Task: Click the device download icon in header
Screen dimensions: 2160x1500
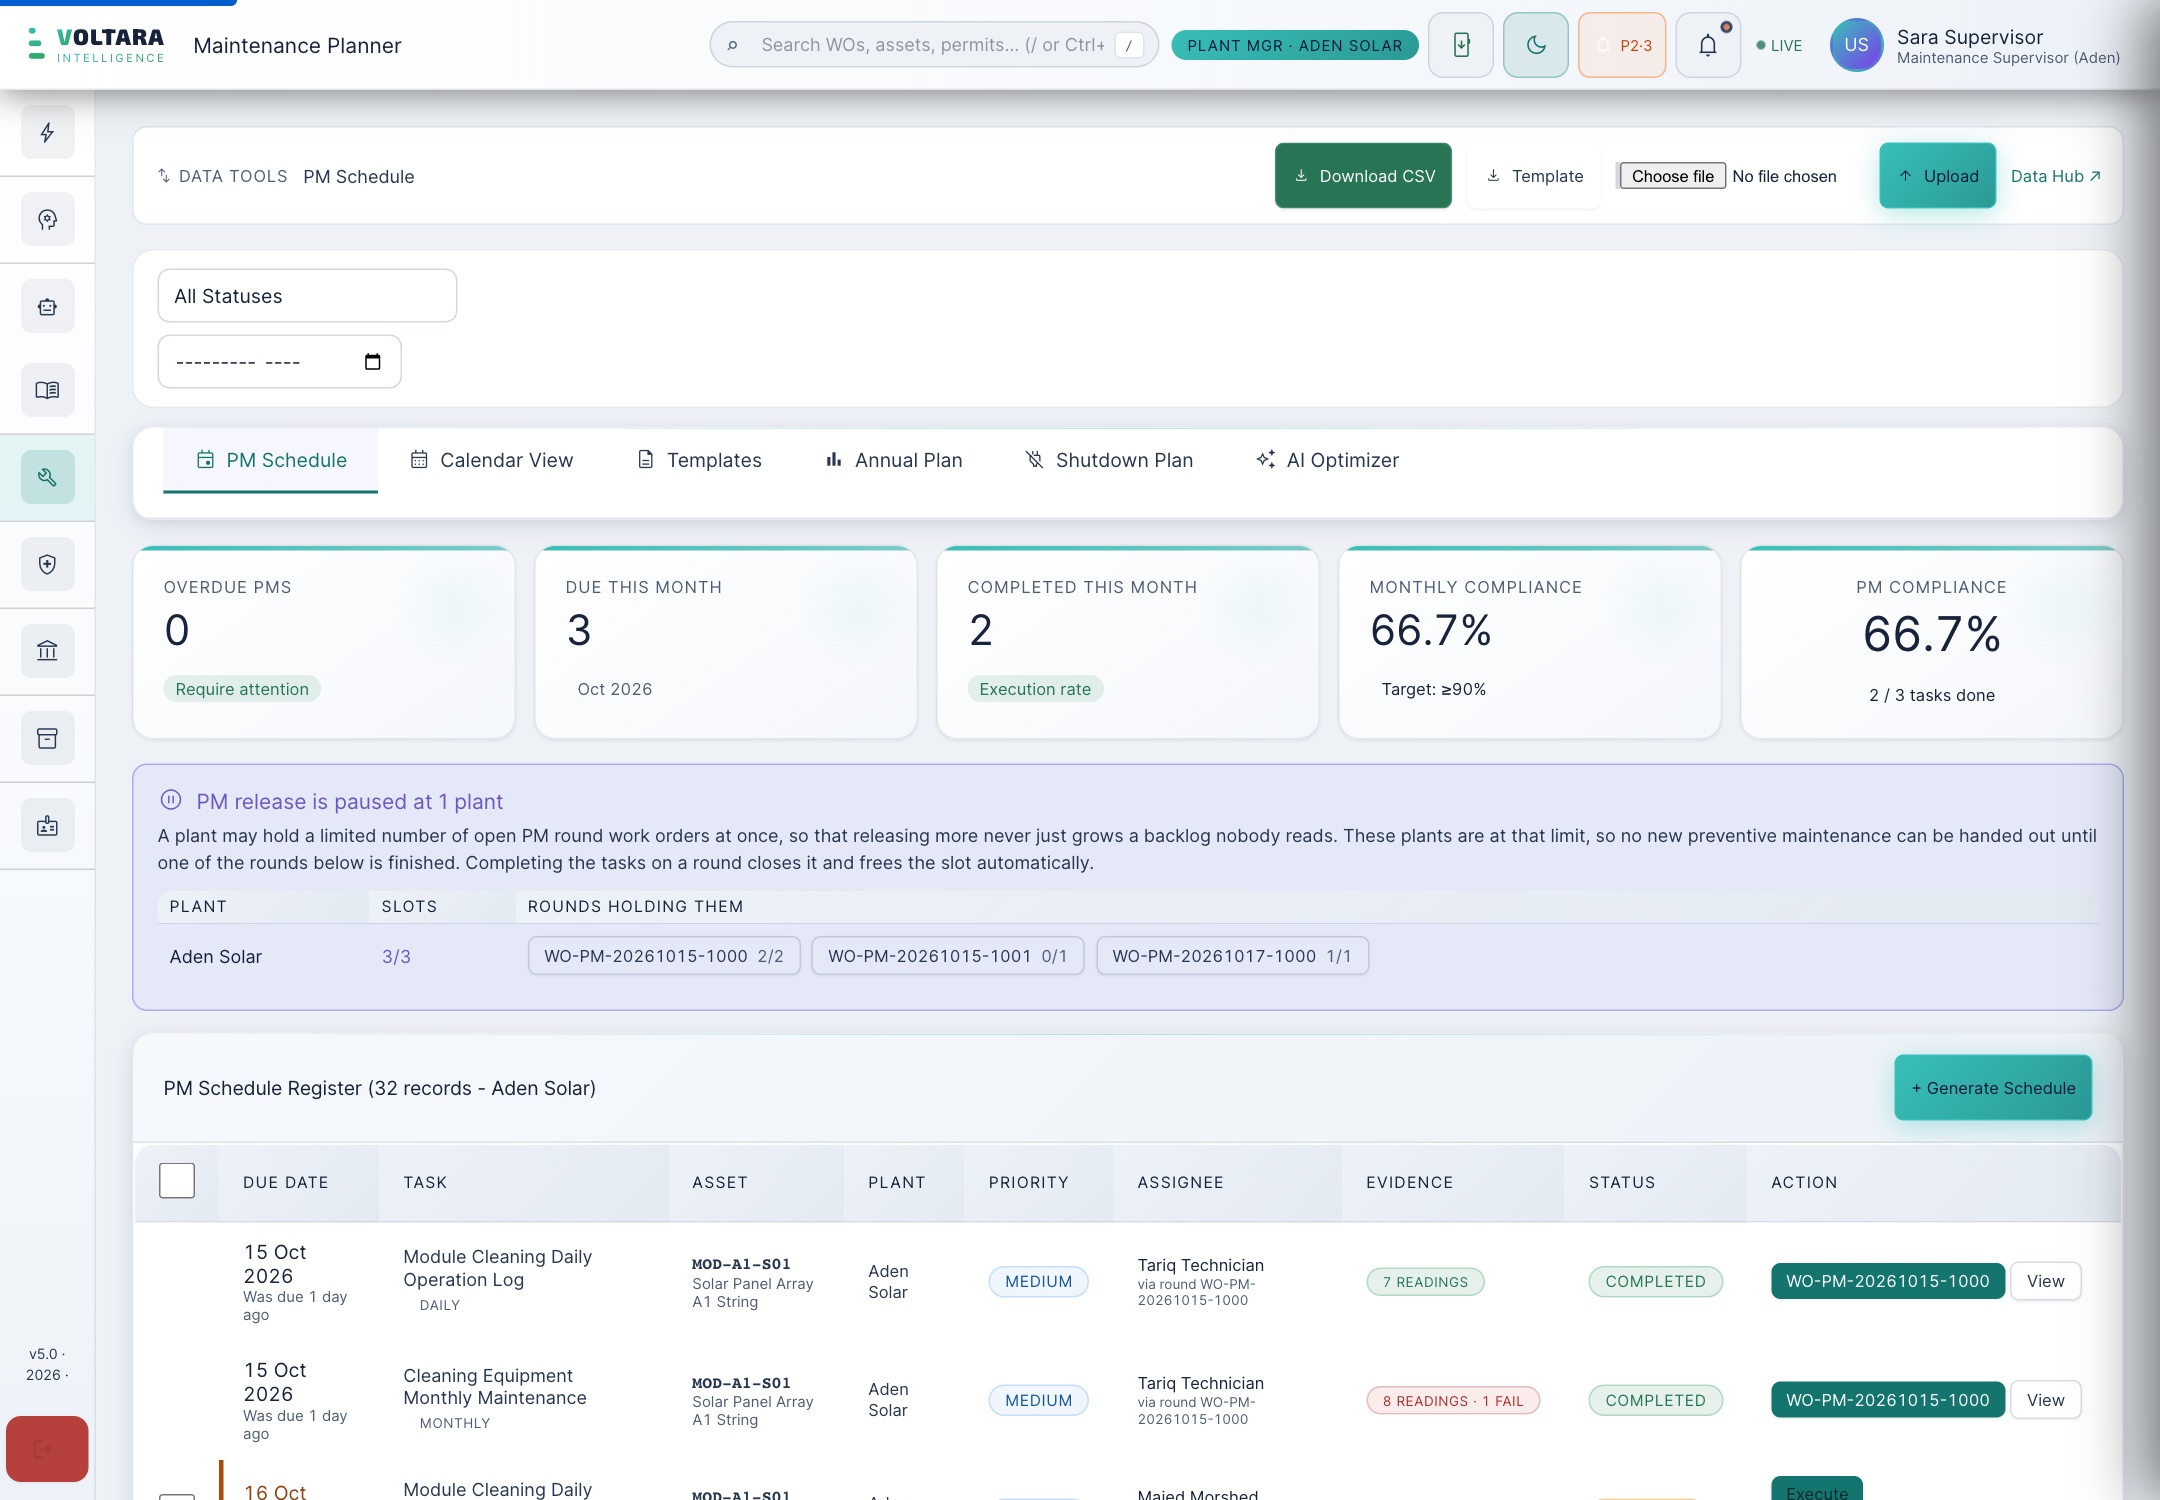Action: click(x=1461, y=45)
